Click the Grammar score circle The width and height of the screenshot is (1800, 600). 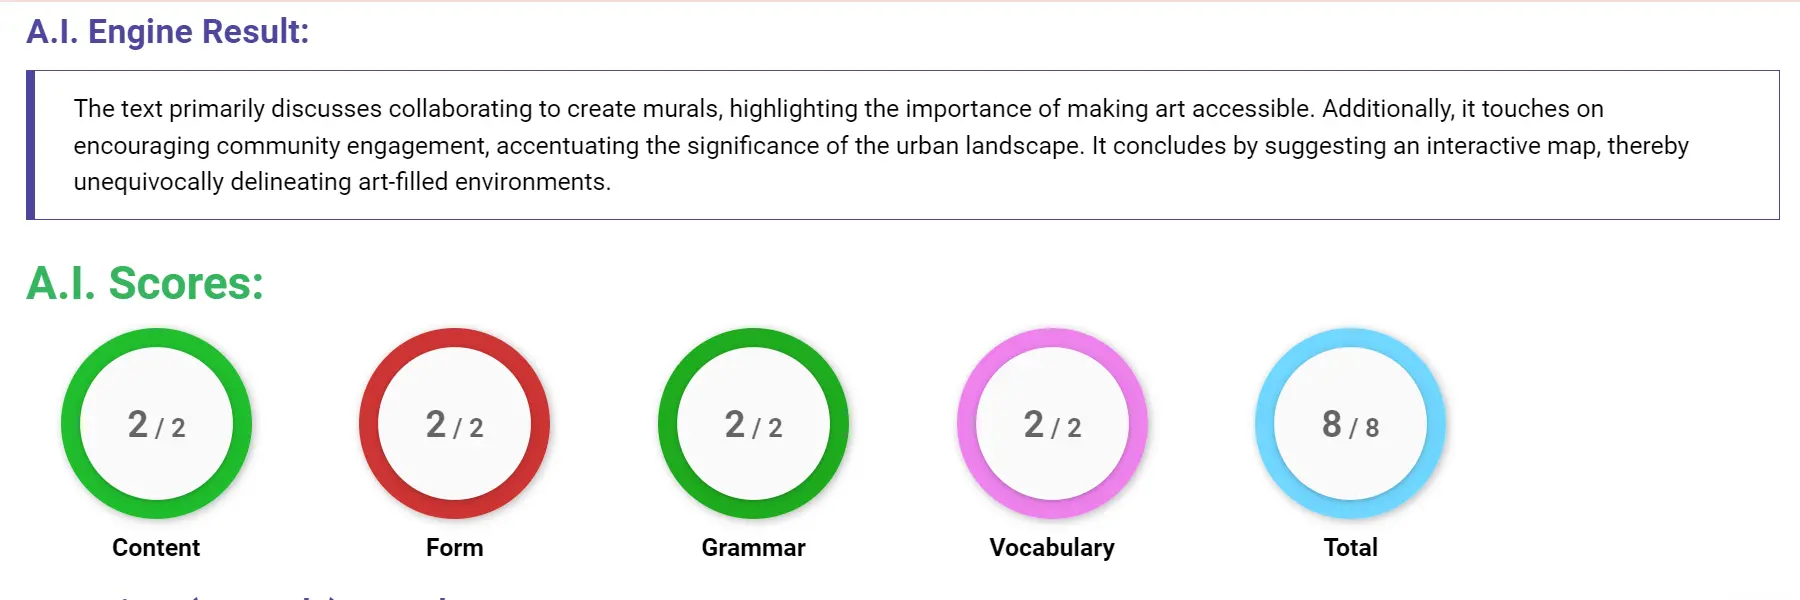coord(755,424)
